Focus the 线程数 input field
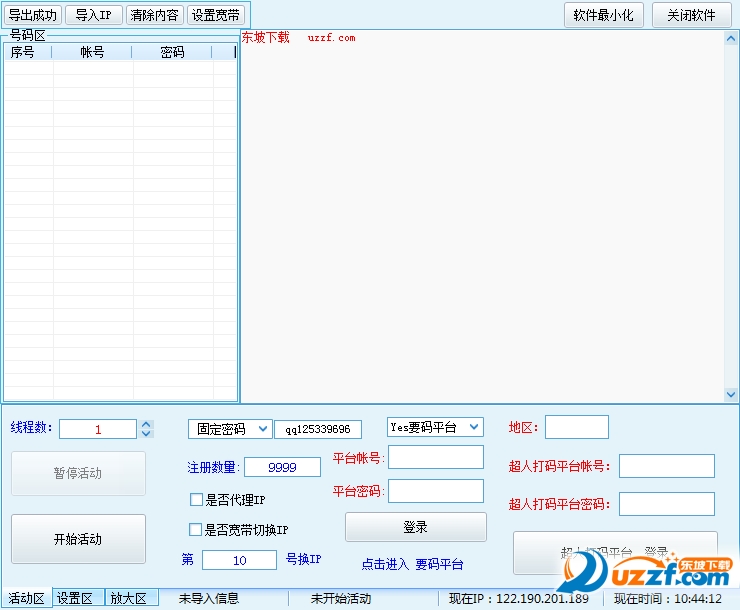This screenshot has height=610, width=740. 98,429
